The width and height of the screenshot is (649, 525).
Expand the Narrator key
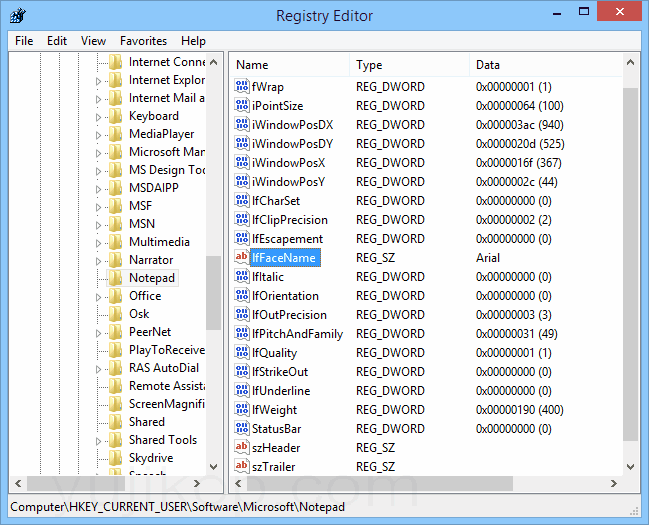click(x=98, y=261)
